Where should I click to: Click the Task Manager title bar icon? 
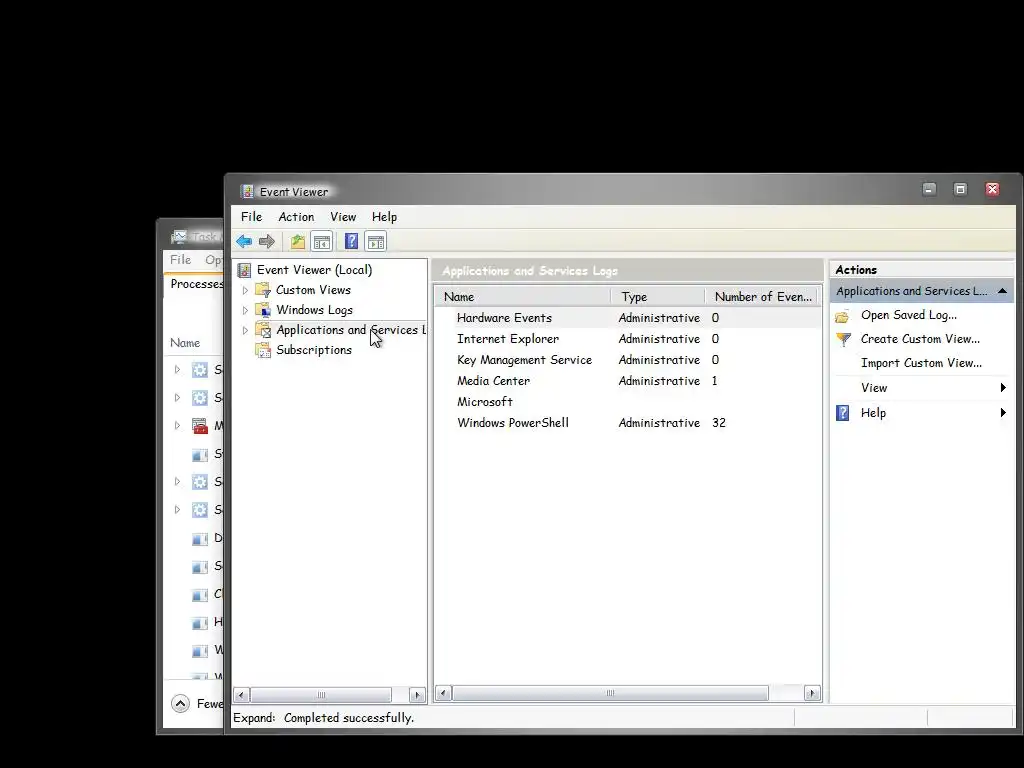pos(178,236)
